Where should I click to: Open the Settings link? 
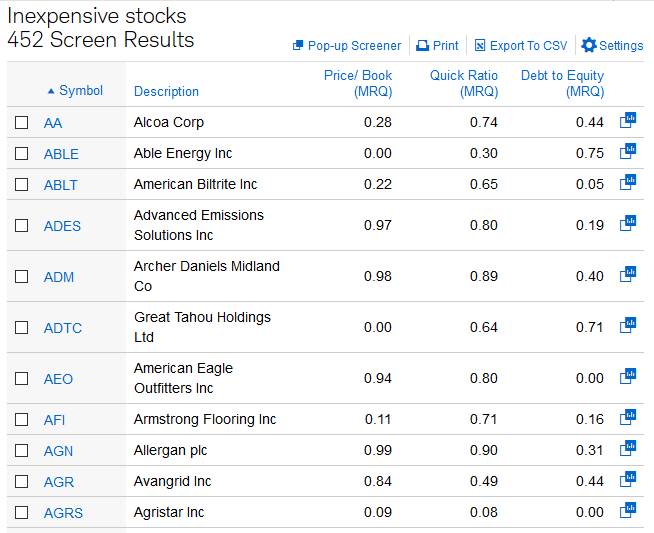click(x=621, y=45)
